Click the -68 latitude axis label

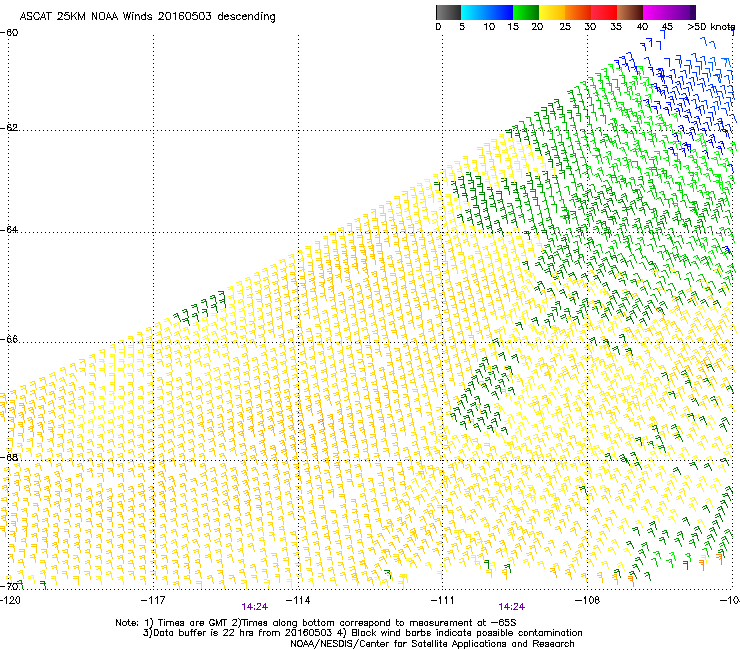[9, 457]
